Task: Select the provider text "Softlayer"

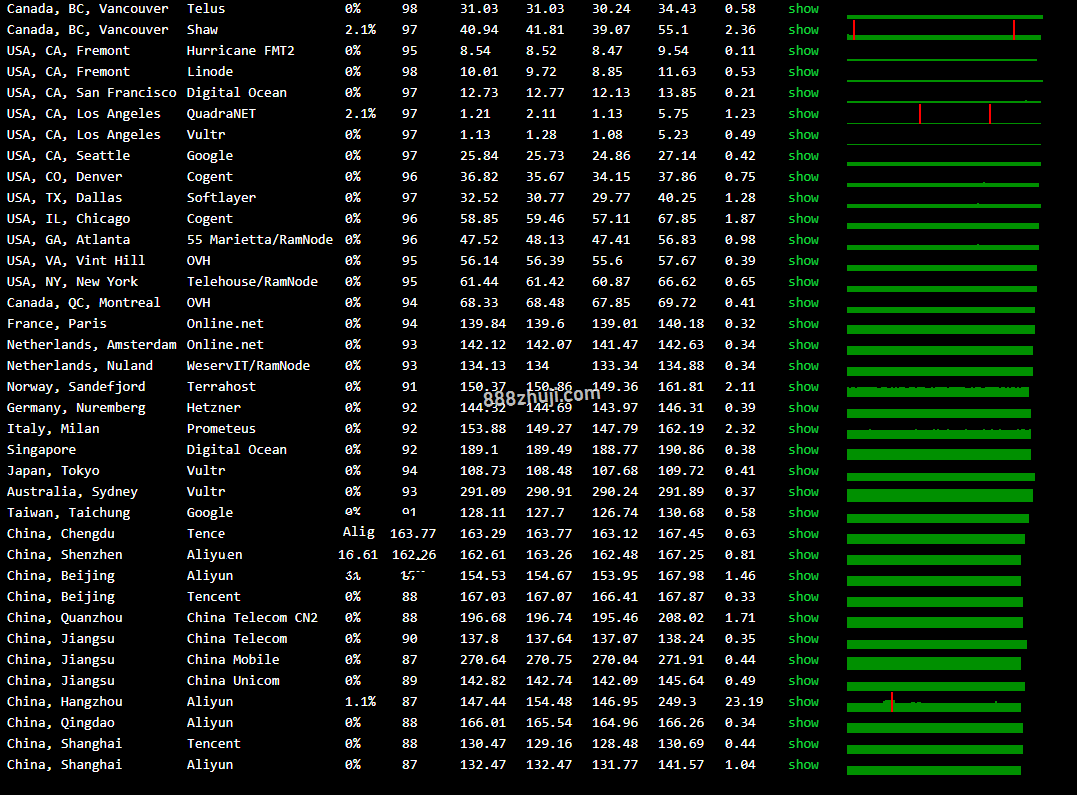Action: (221, 198)
